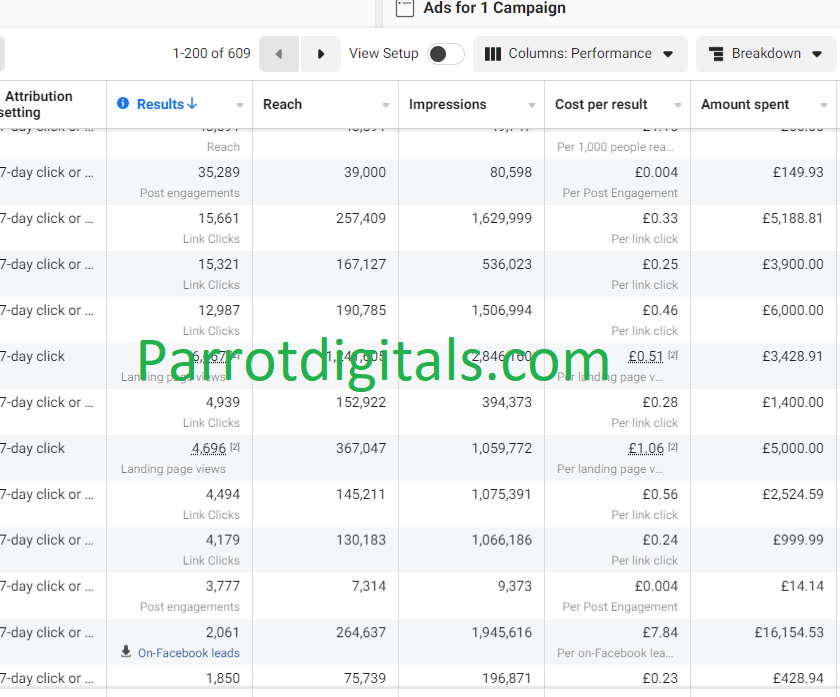Open the Cost per result column arrow
The width and height of the screenshot is (840, 697).
click(678, 105)
